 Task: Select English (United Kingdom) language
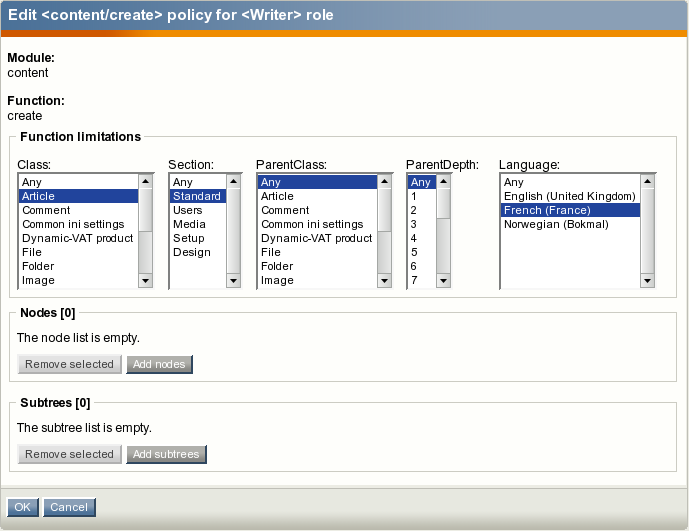click(x=570, y=196)
